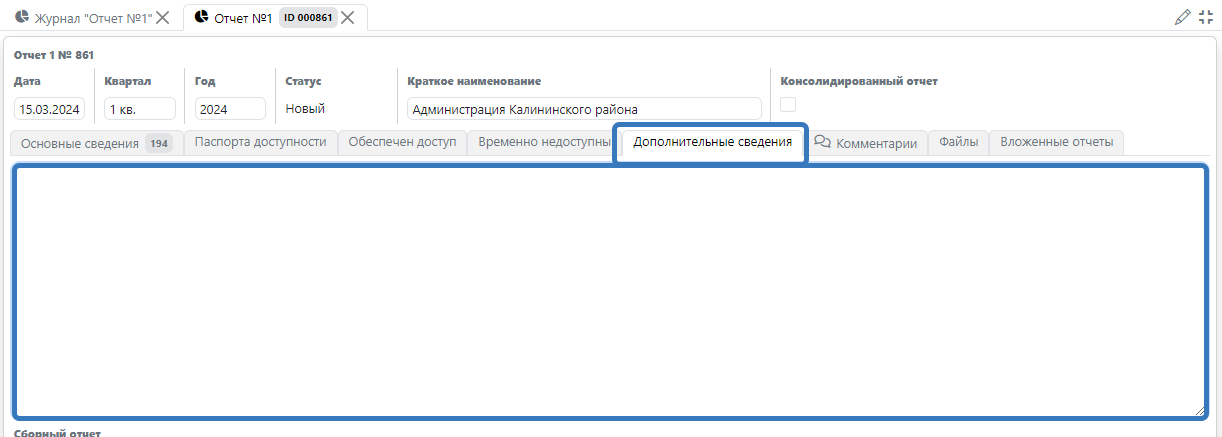Select the Дополнительные сведения tab

coord(712,142)
